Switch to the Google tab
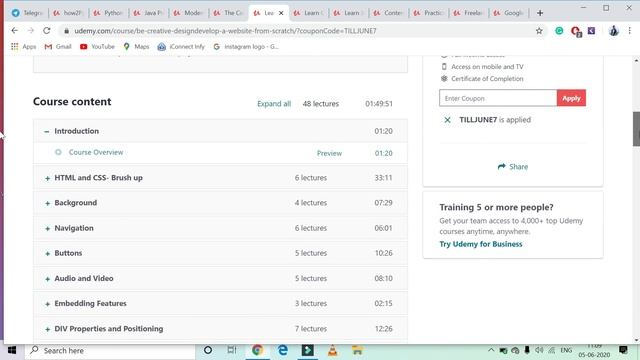640x360 pixels. coord(509,13)
